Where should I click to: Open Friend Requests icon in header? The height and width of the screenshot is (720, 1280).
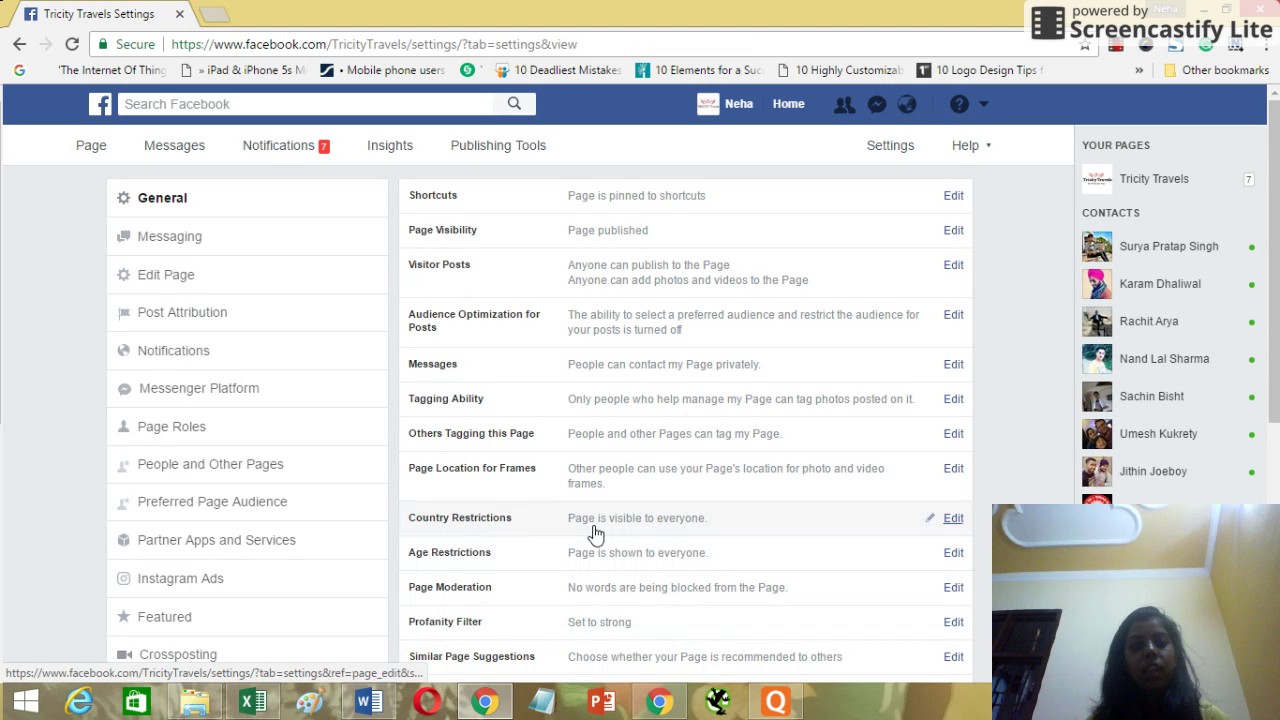tap(845, 104)
